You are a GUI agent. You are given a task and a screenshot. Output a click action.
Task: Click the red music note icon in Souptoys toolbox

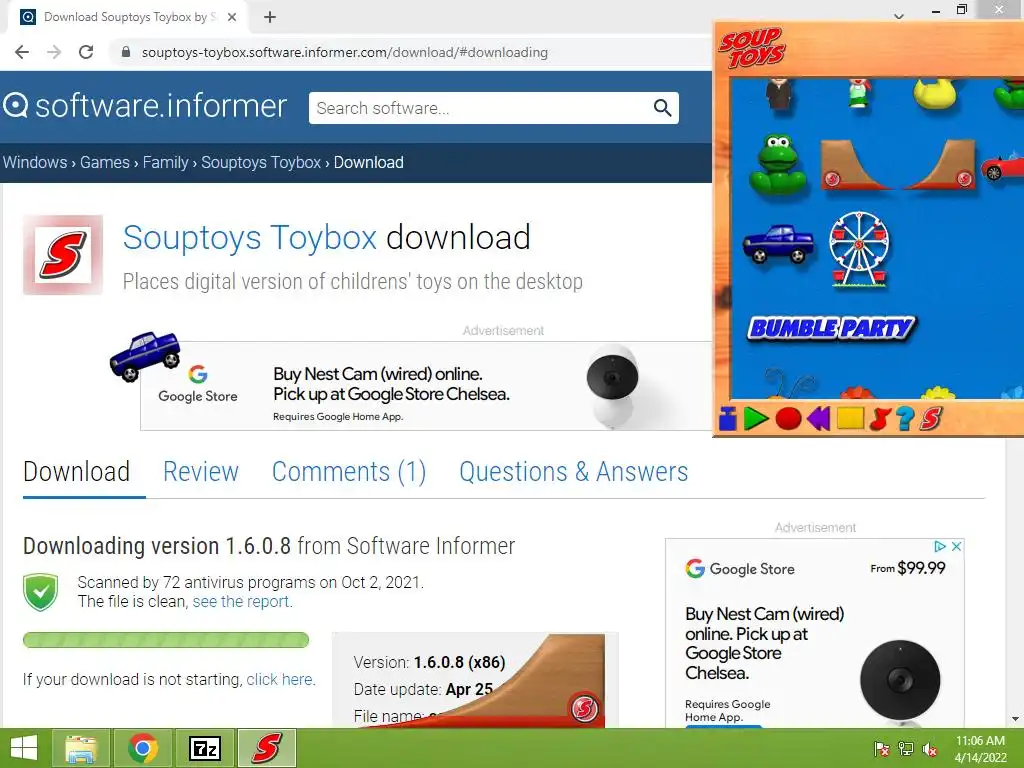879,419
